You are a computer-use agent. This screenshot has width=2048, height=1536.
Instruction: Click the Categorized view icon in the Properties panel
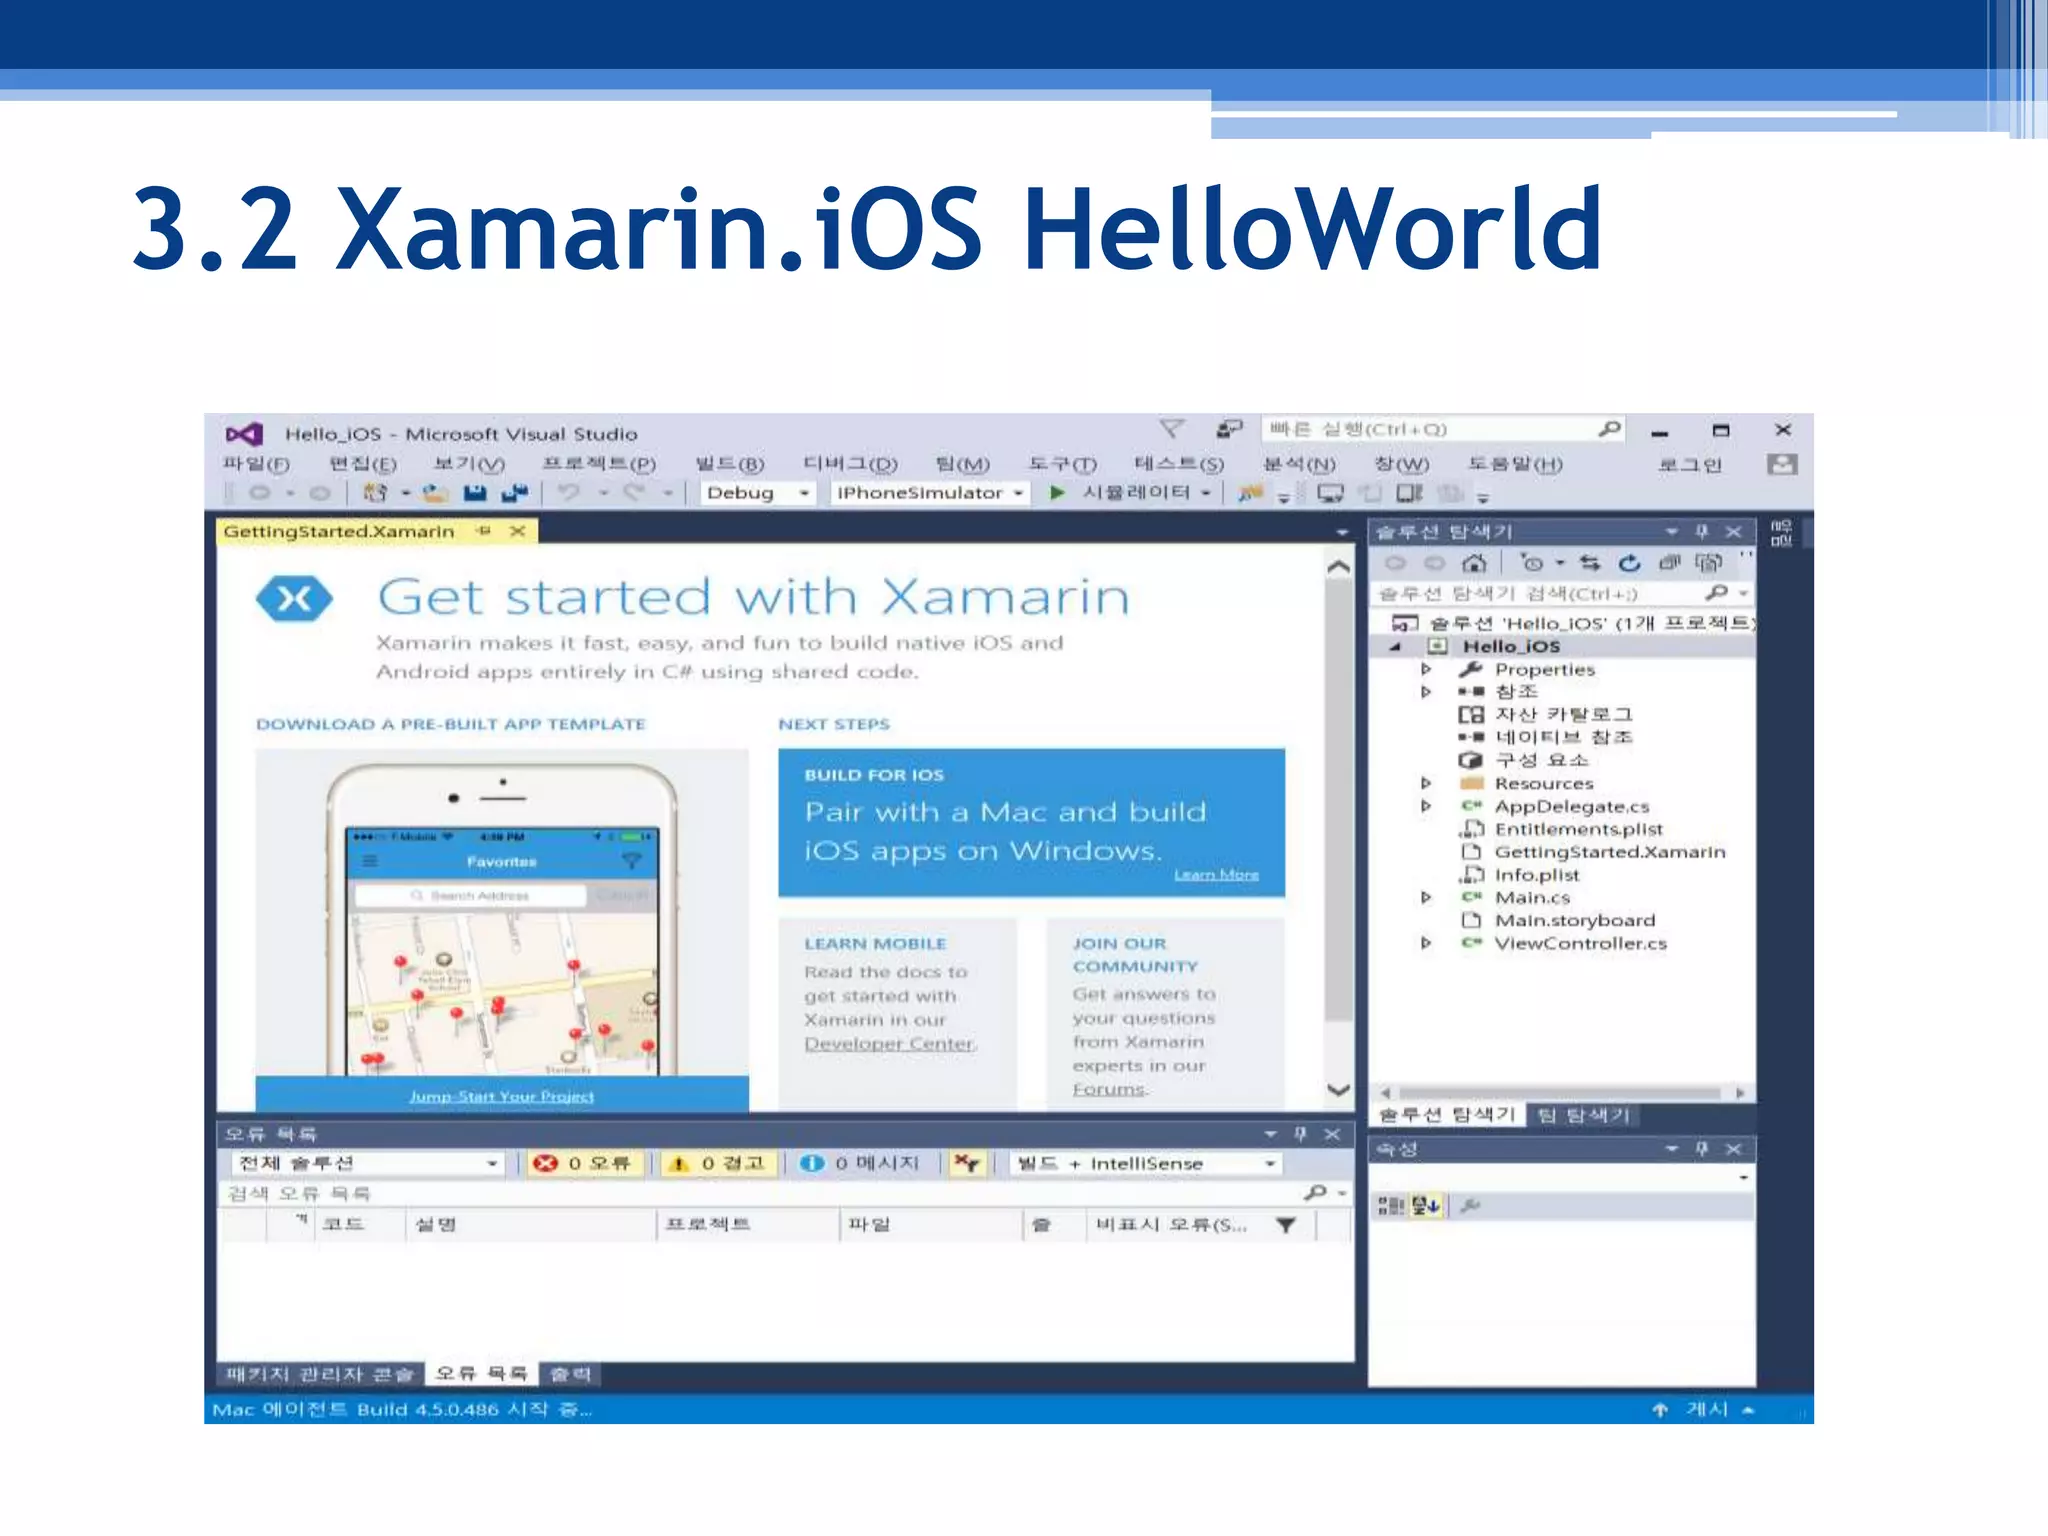(1390, 1206)
